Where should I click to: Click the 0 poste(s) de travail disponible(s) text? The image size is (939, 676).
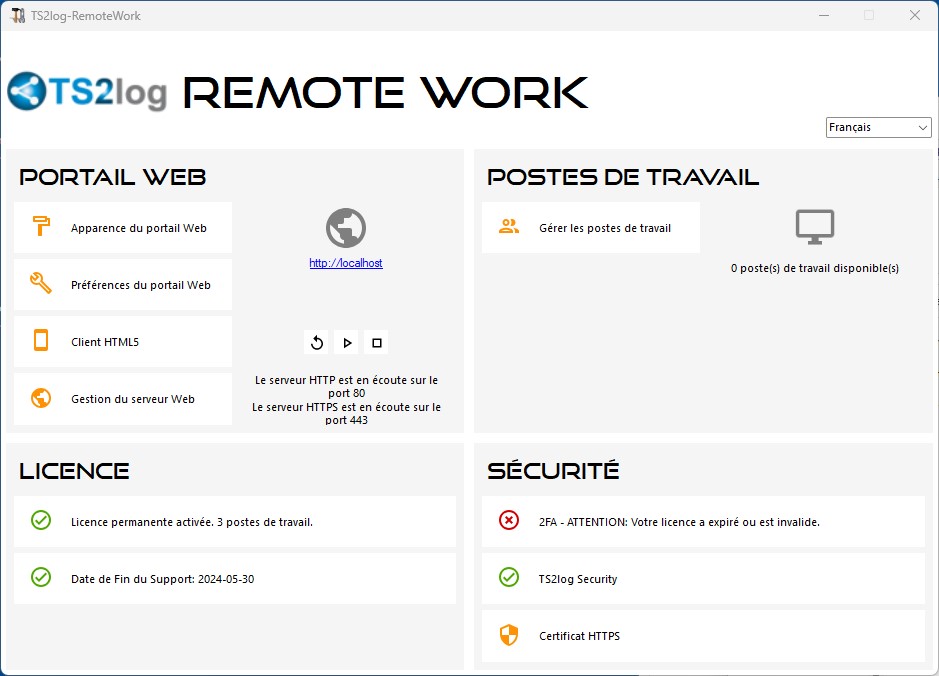[x=814, y=268]
